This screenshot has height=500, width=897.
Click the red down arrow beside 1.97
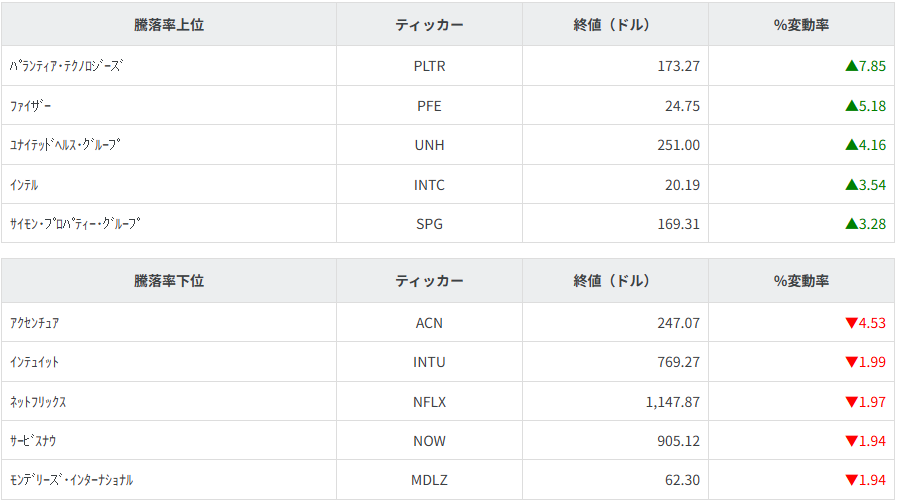(x=851, y=402)
